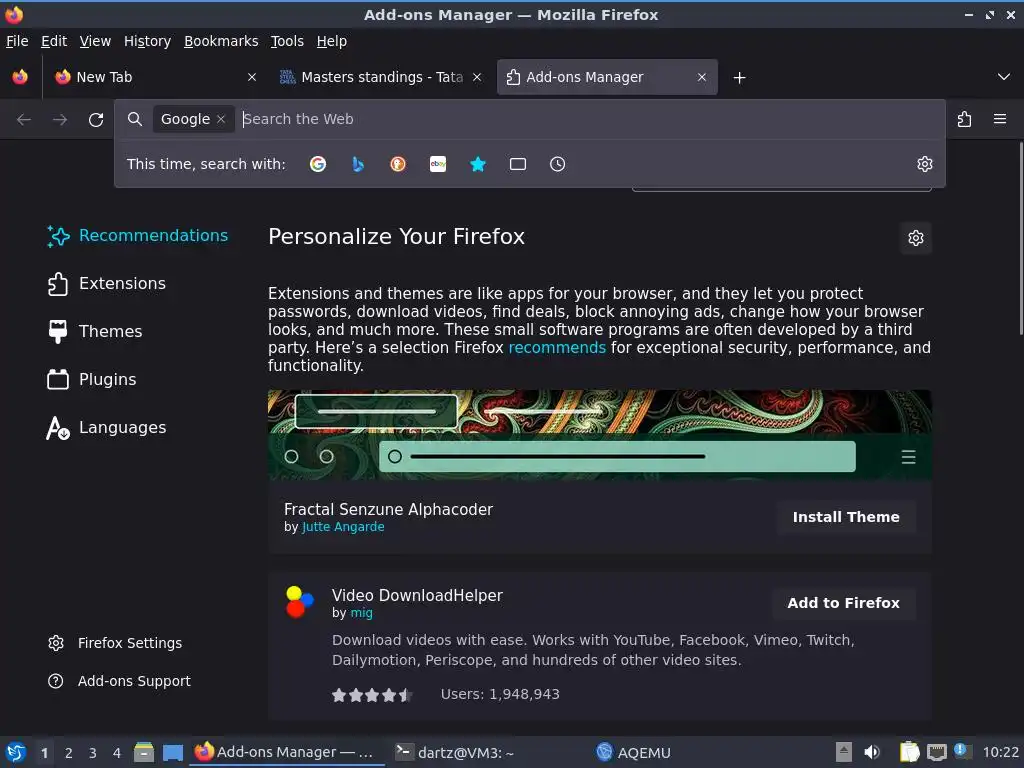Open the toolbar Extensions puzzle icon

click(x=965, y=120)
